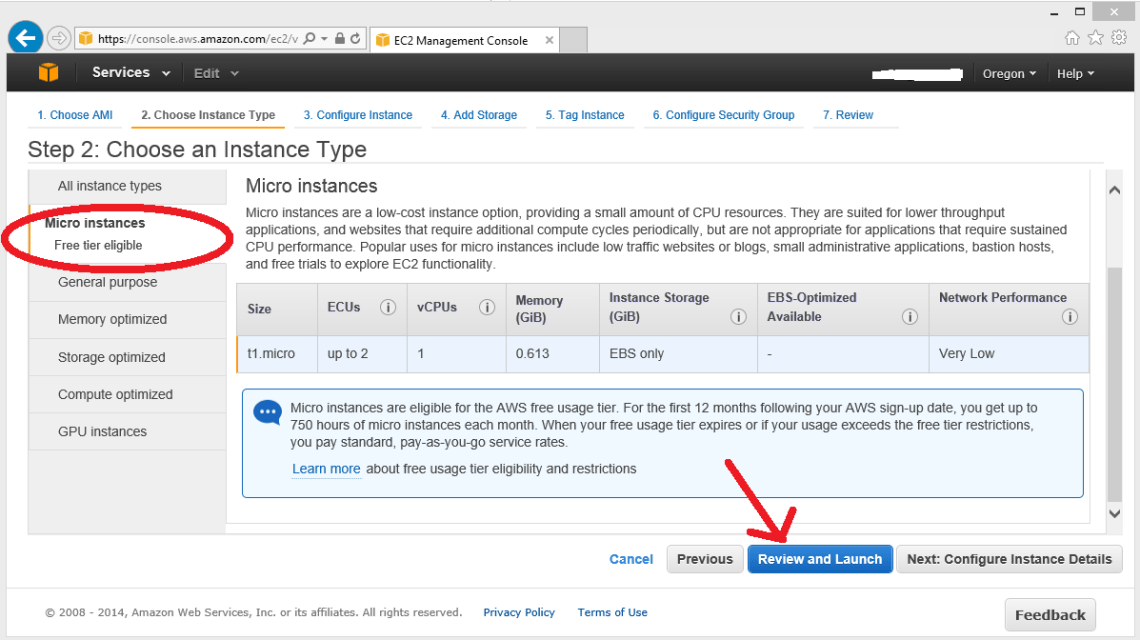The image size is (1140, 640).
Task: Open the Oregon region dropdown
Action: tap(1009, 73)
